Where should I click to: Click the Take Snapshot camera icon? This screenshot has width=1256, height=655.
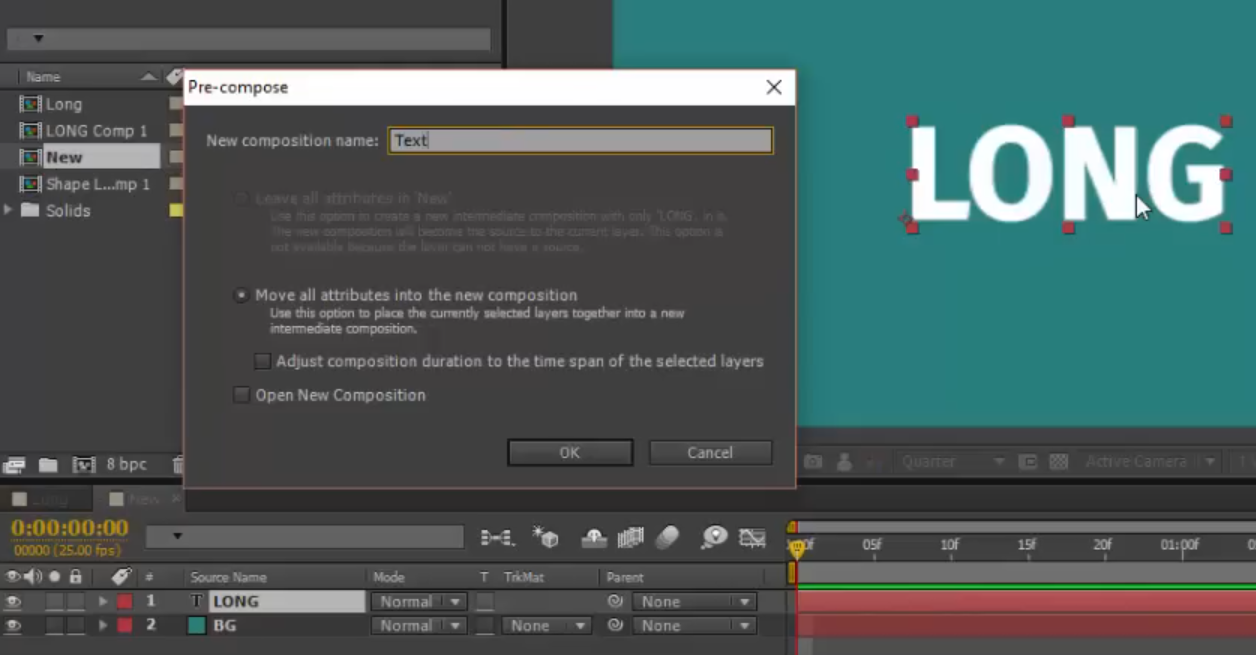click(x=814, y=462)
